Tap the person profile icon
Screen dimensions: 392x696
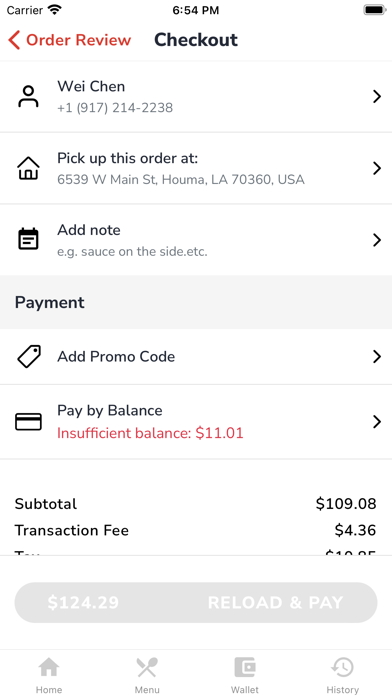tap(28, 97)
